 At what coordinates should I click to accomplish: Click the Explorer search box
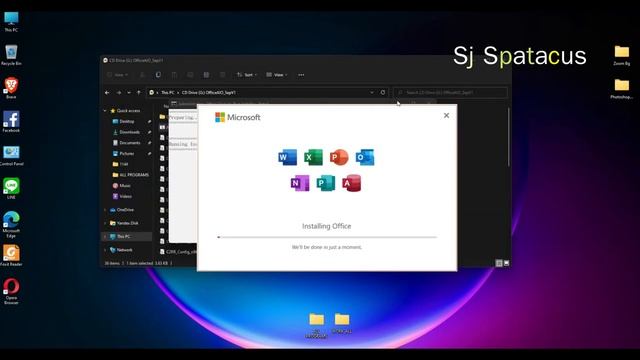451,93
